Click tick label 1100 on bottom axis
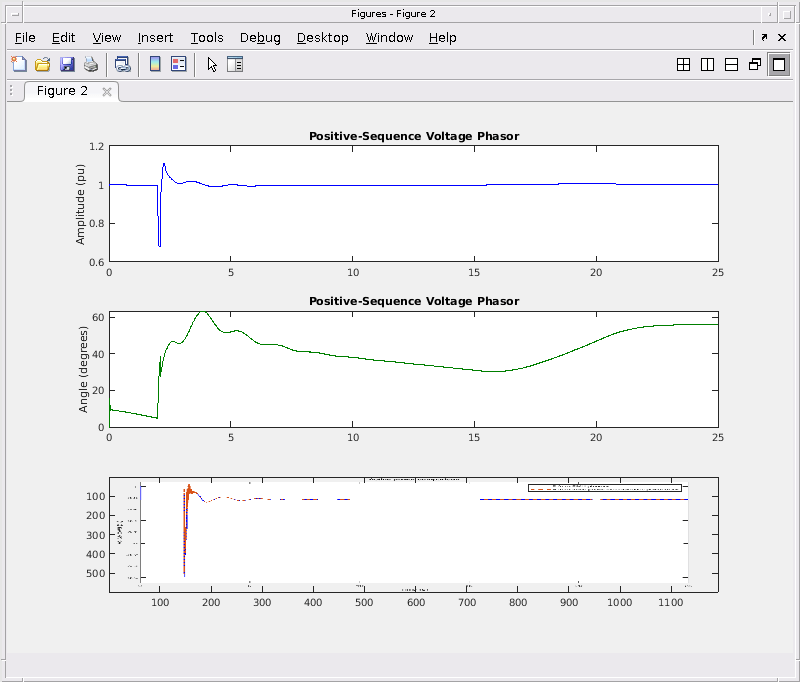Image resolution: width=800 pixels, height=682 pixels. coord(670,602)
